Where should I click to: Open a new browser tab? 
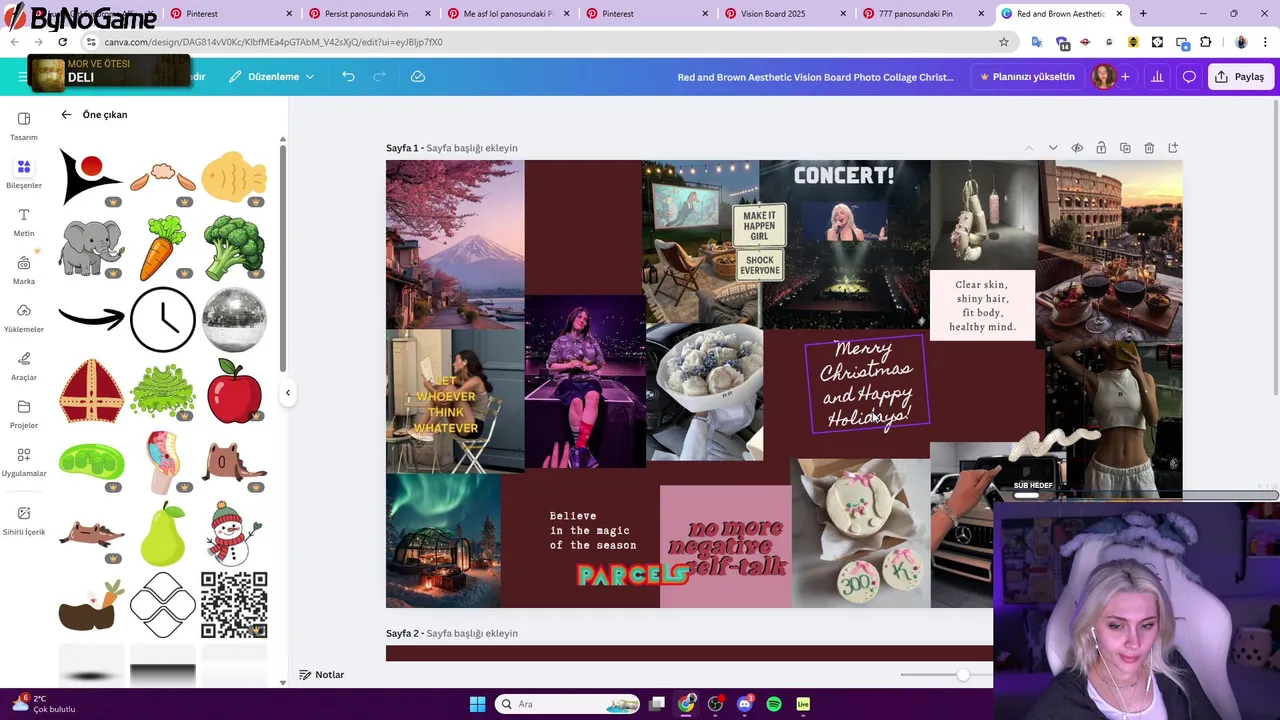pyautogui.click(x=1143, y=14)
